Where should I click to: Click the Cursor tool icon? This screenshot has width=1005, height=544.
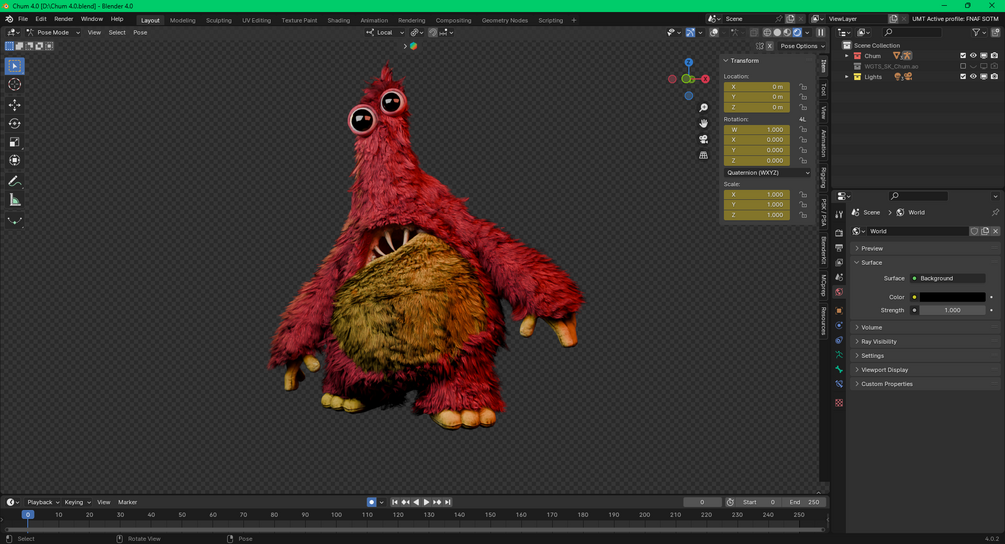(x=14, y=85)
